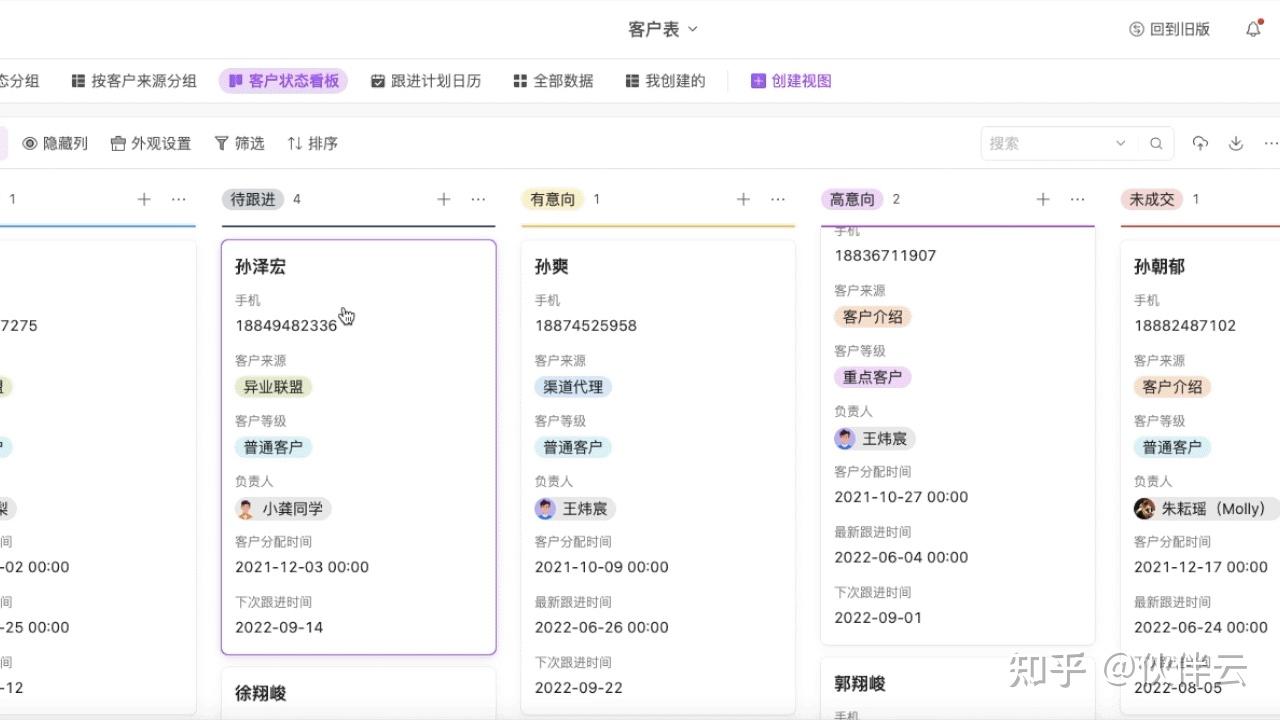Image resolution: width=1280 pixels, height=720 pixels.
Task: Click 客户介绍 tag in 孙朝郁 card
Action: pyautogui.click(x=1173, y=387)
